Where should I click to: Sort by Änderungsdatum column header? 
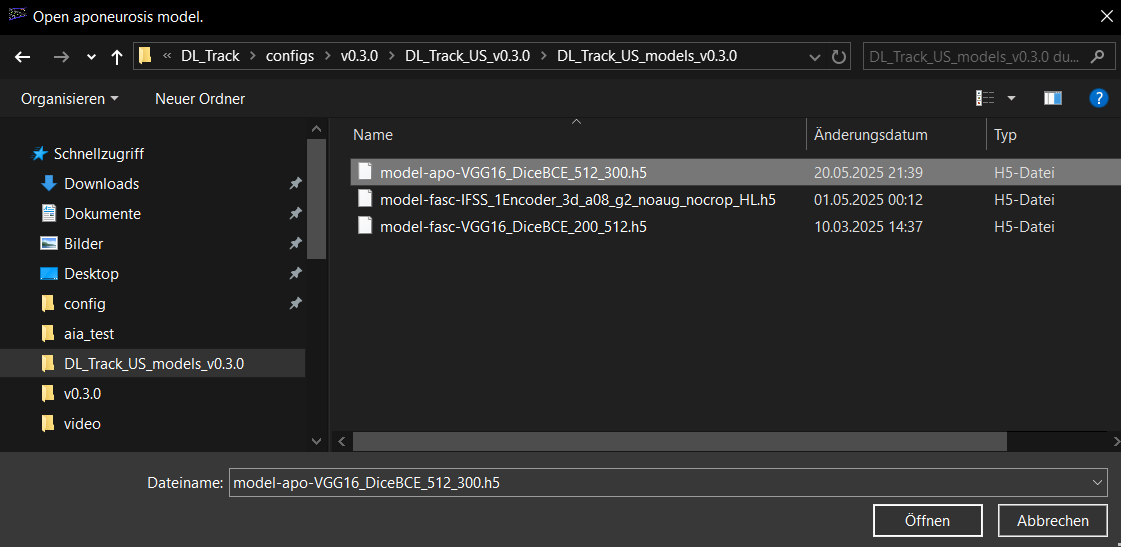click(x=871, y=135)
